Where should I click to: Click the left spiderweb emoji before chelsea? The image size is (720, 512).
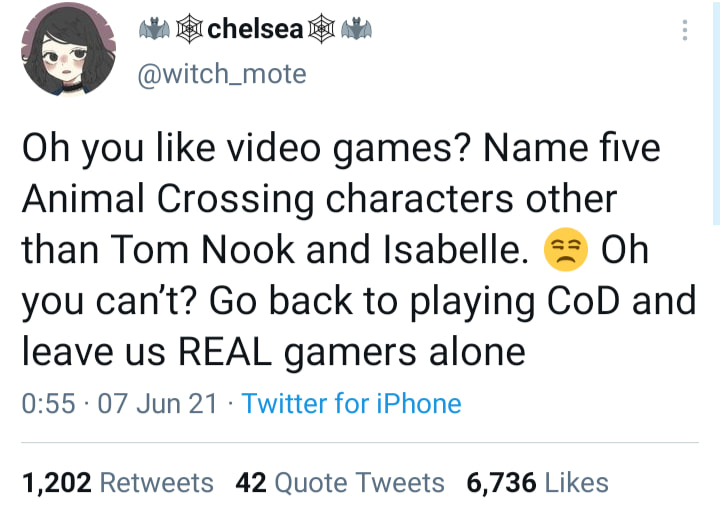coord(190,29)
